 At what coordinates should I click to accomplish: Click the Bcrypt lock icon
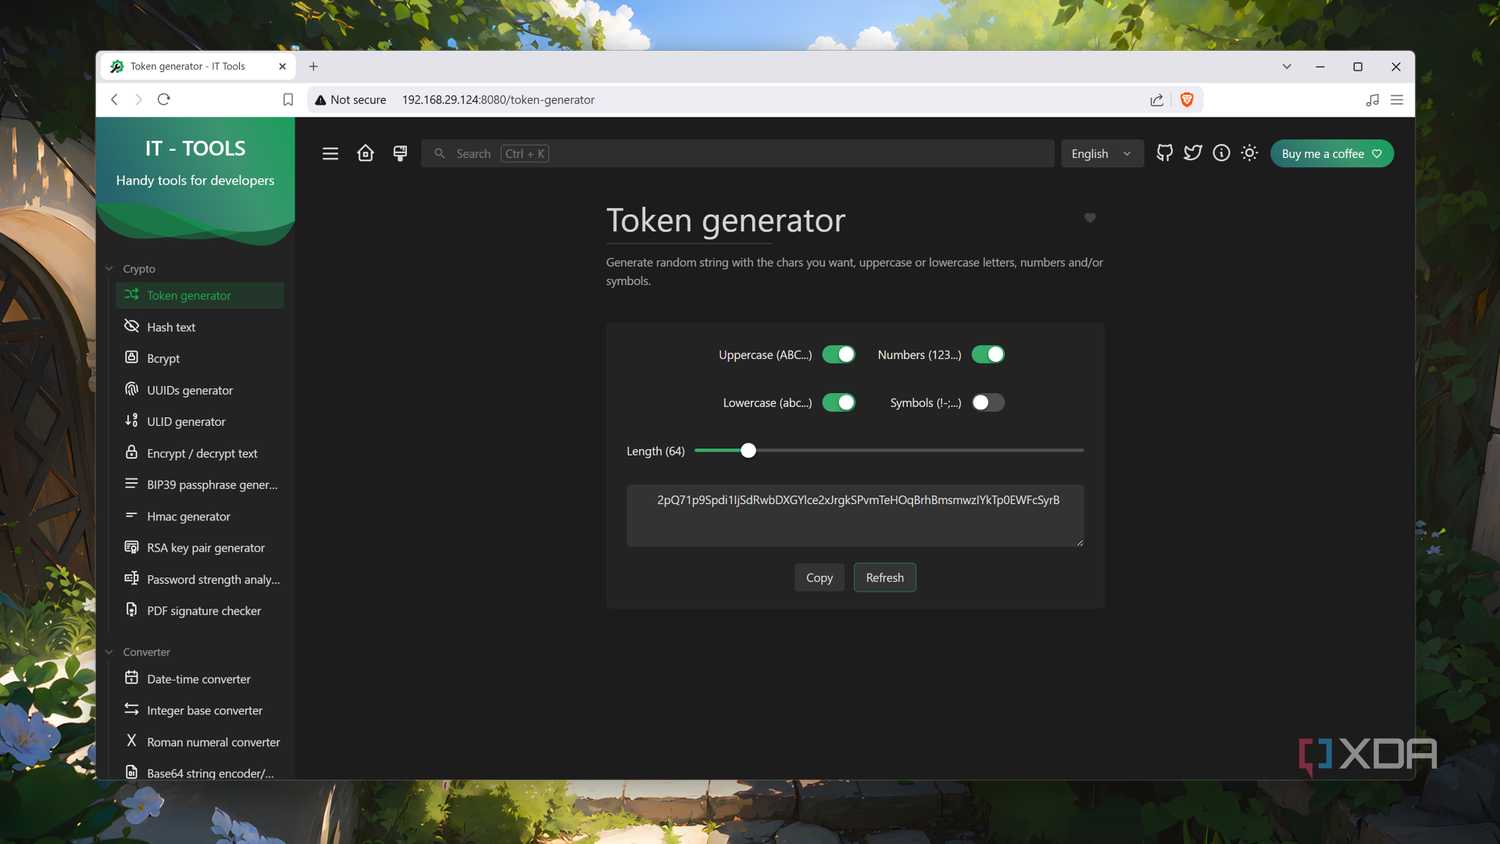(x=131, y=357)
